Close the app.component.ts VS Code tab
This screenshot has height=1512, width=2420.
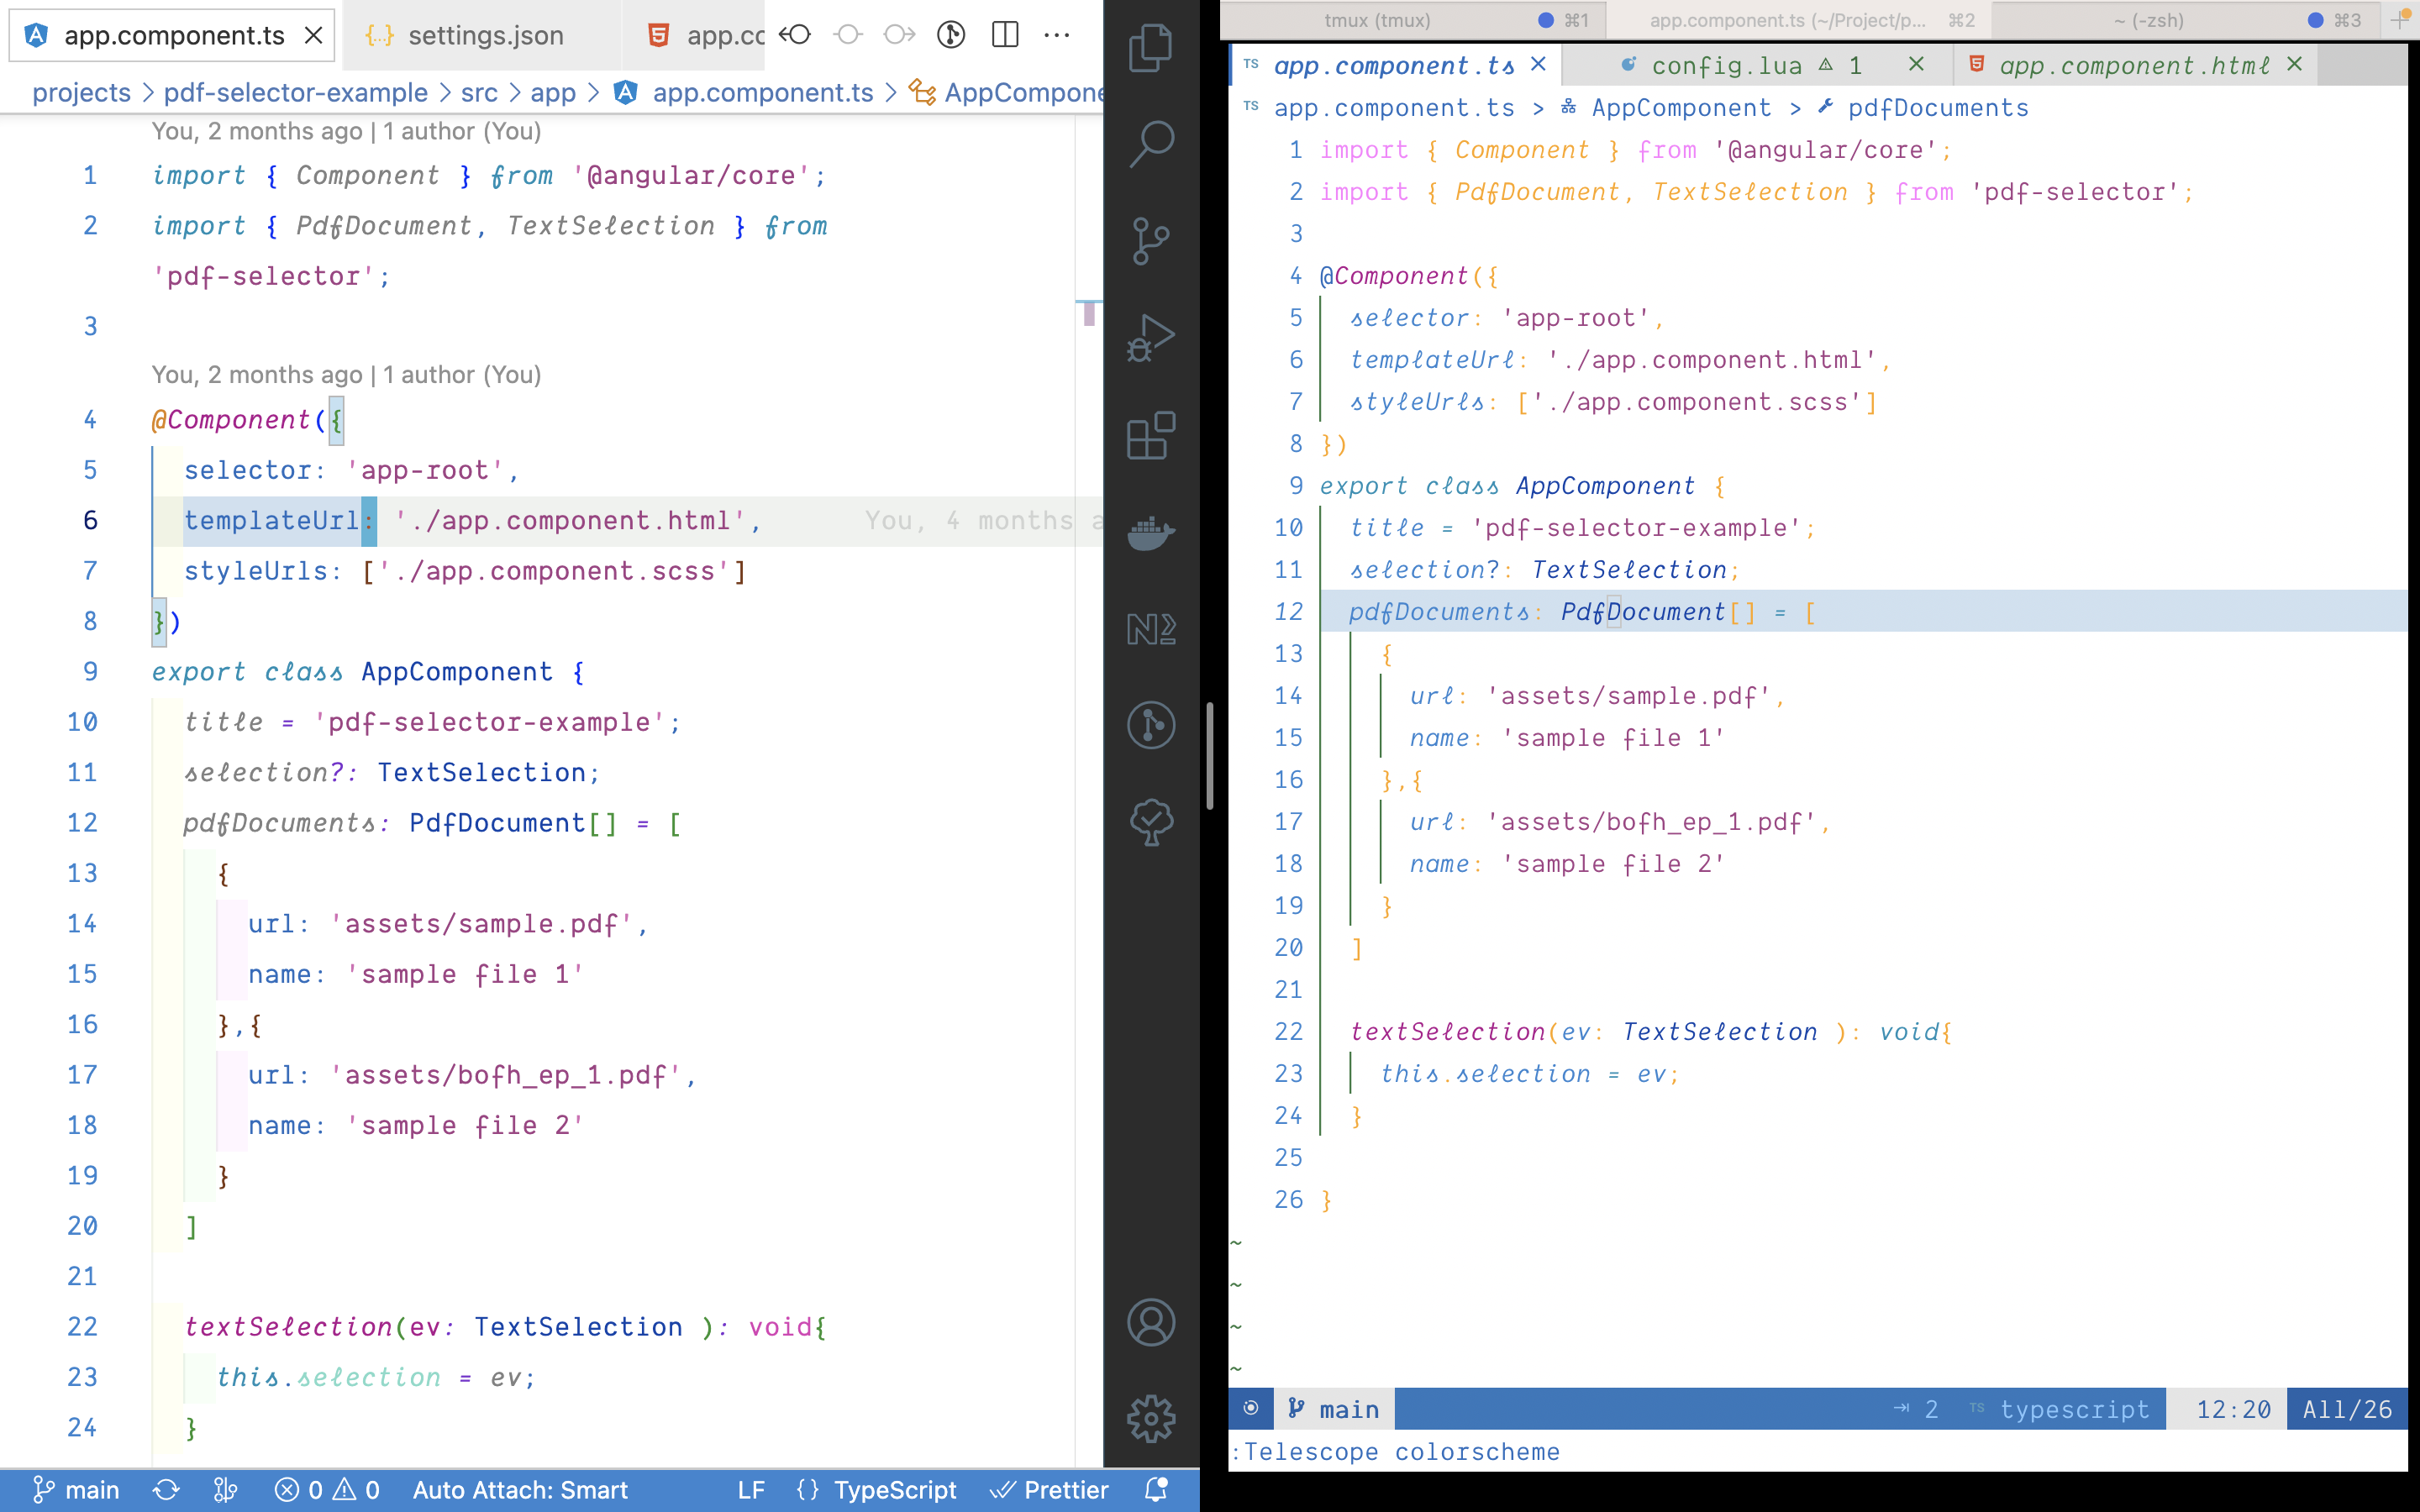pos(313,36)
